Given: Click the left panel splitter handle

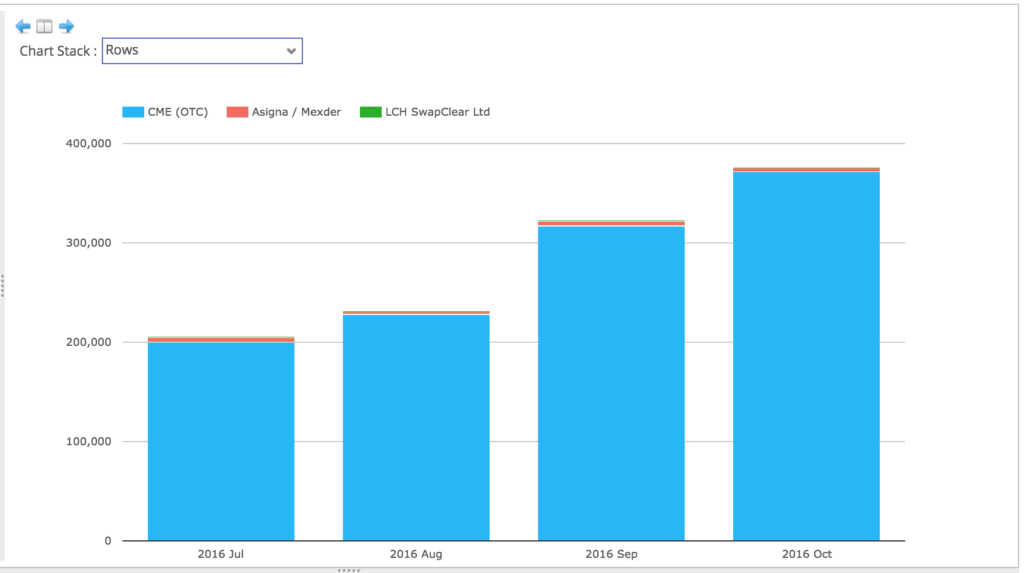Looking at the screenshot, I should tap(3, 286).
